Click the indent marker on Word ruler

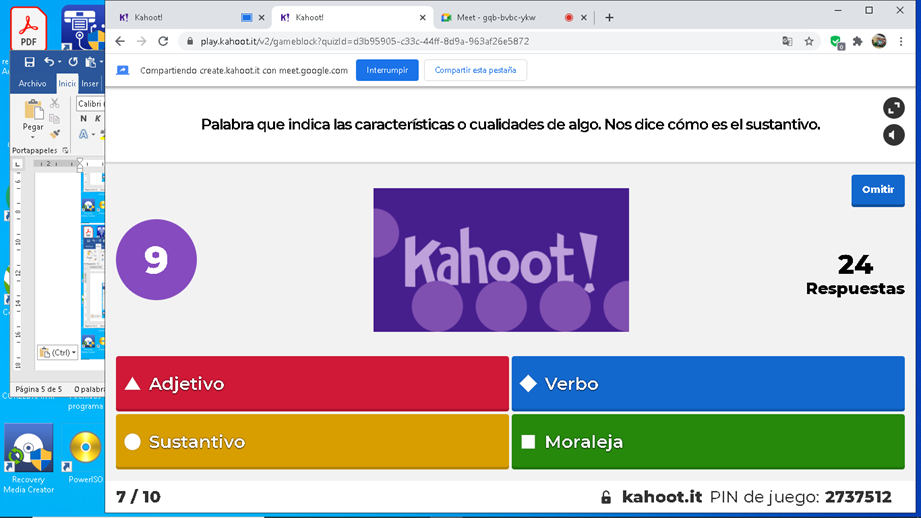pyautogui.click(x=80, y=164)
